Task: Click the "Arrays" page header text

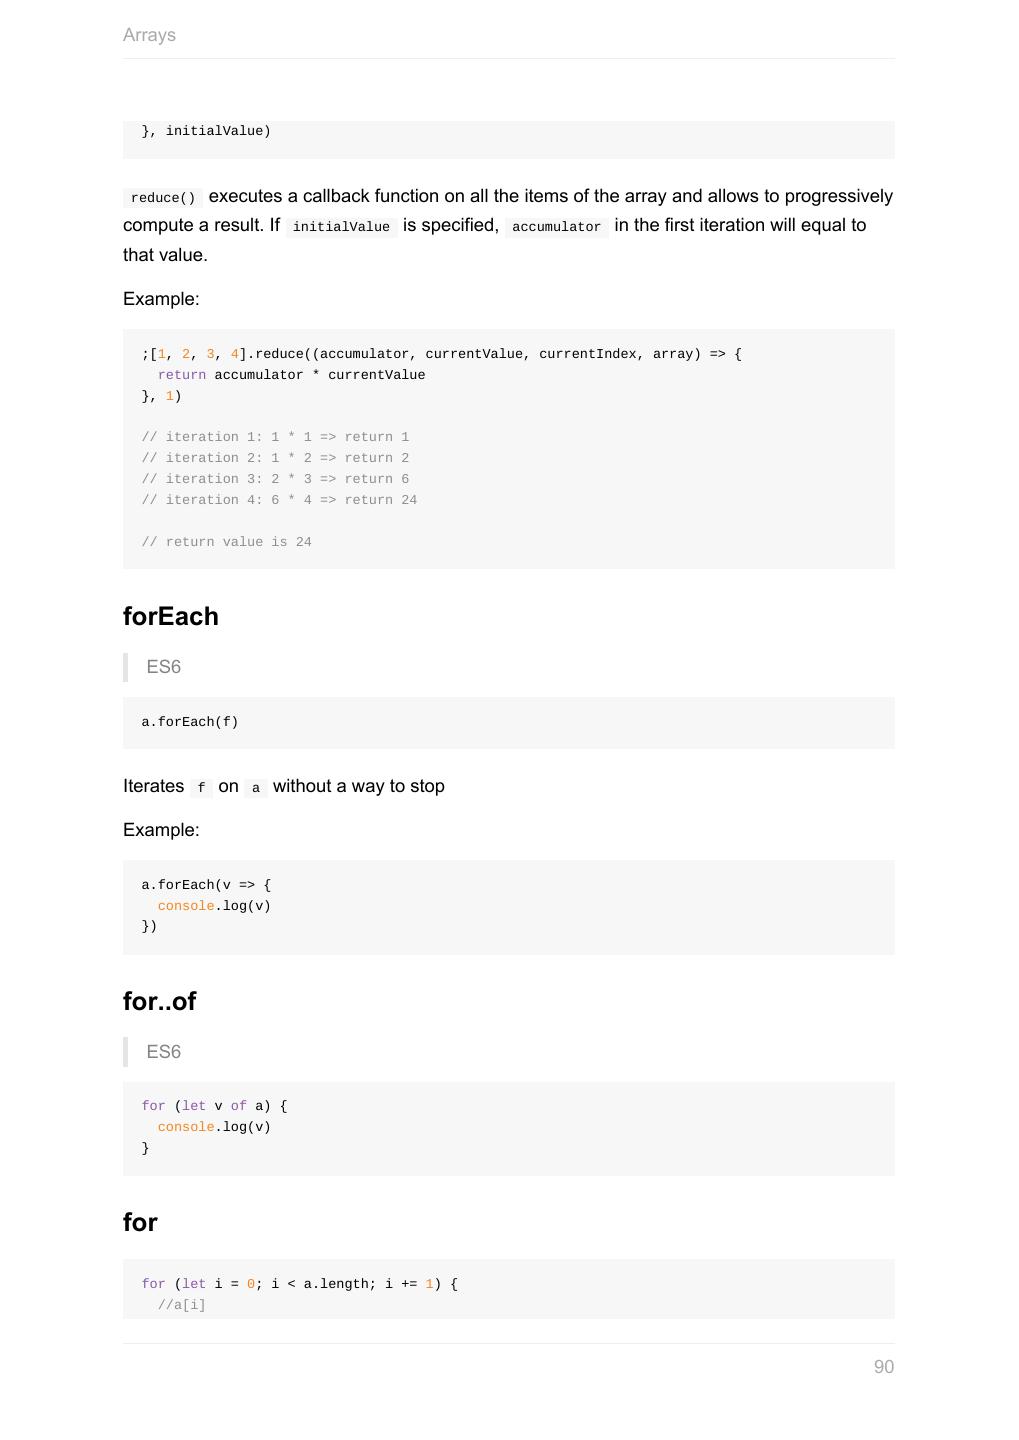Action: pos(149,35)
